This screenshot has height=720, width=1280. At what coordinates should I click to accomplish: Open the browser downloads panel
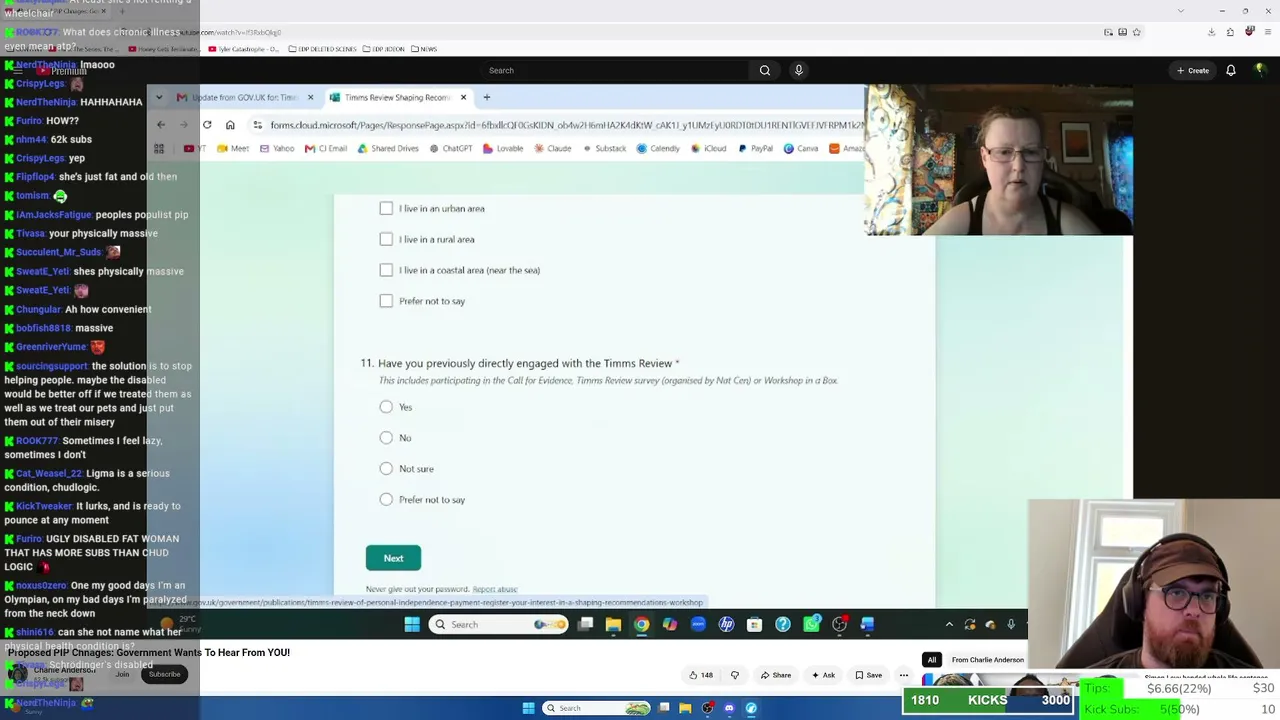coord(1211,32)
